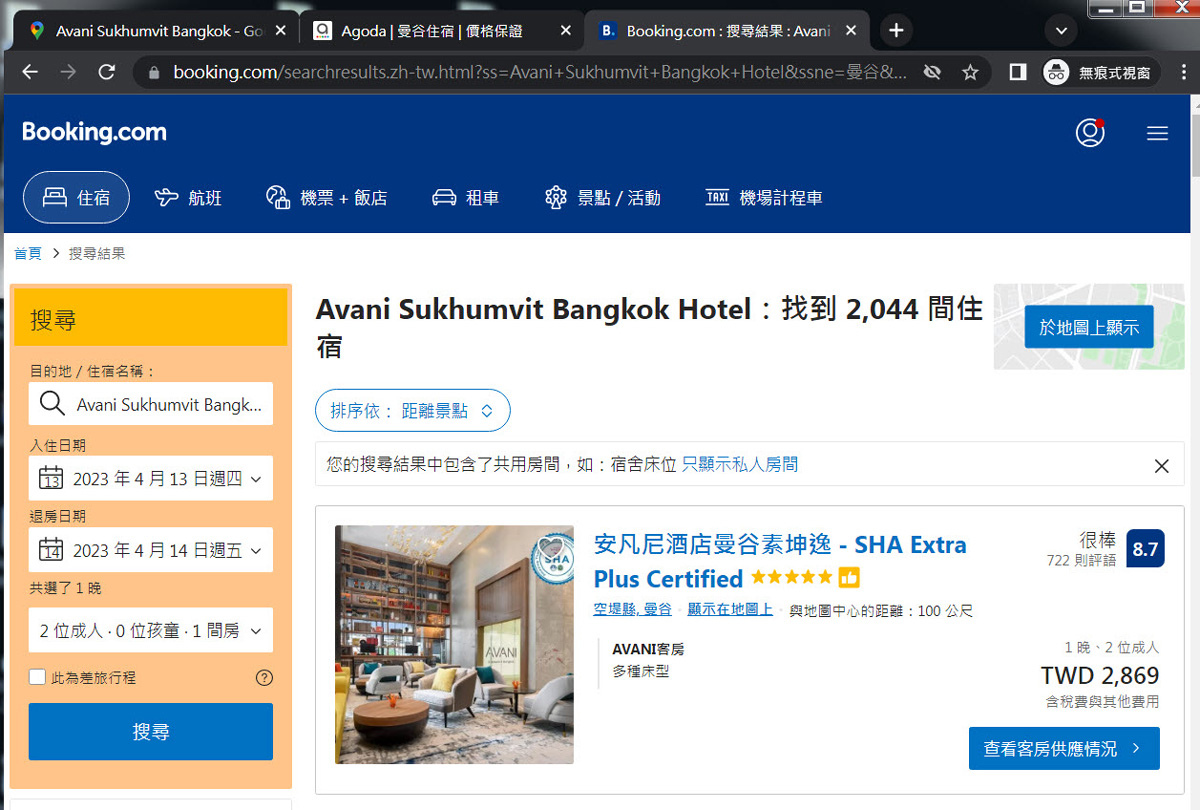This screenshot has height=810, width=1200.
Task: Open the browser side panel icon
Action: click(1018, 72)
